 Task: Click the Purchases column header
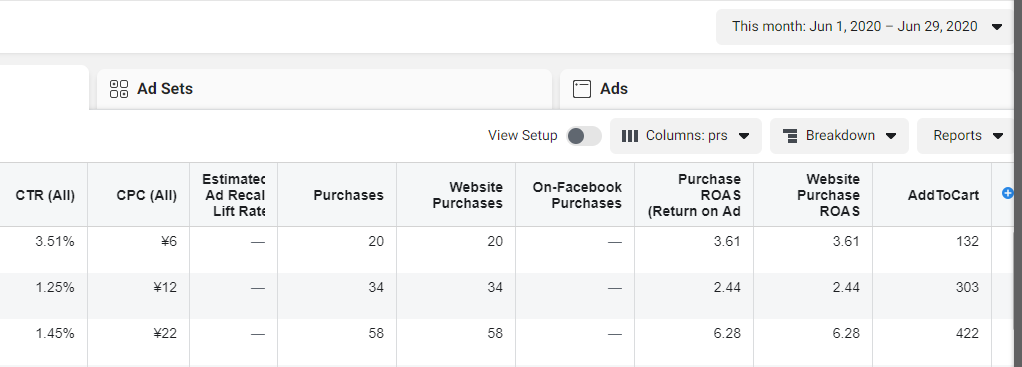[337, 195]
